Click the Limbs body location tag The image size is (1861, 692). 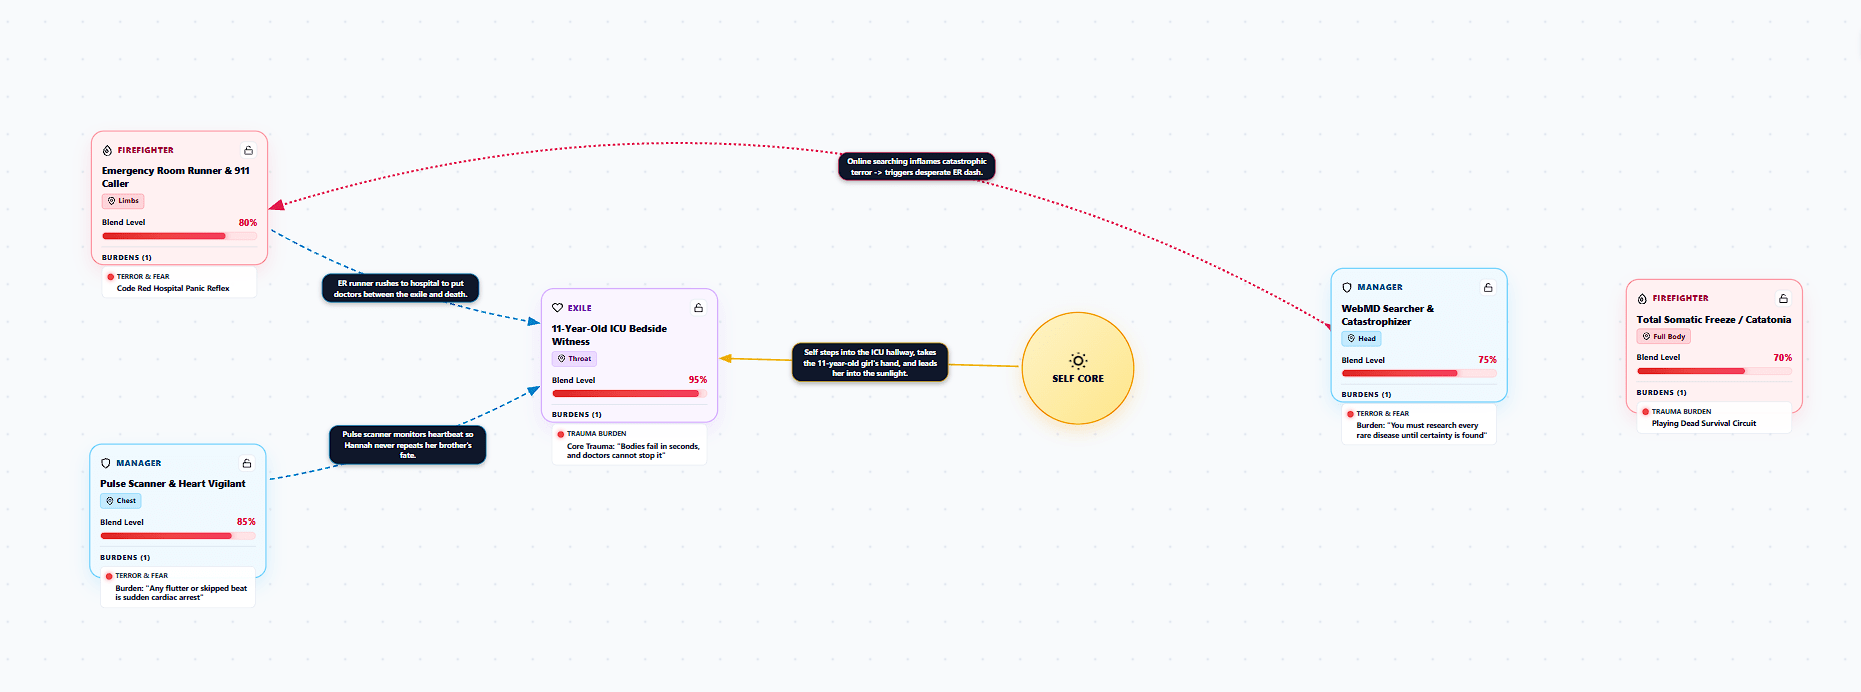123,201
